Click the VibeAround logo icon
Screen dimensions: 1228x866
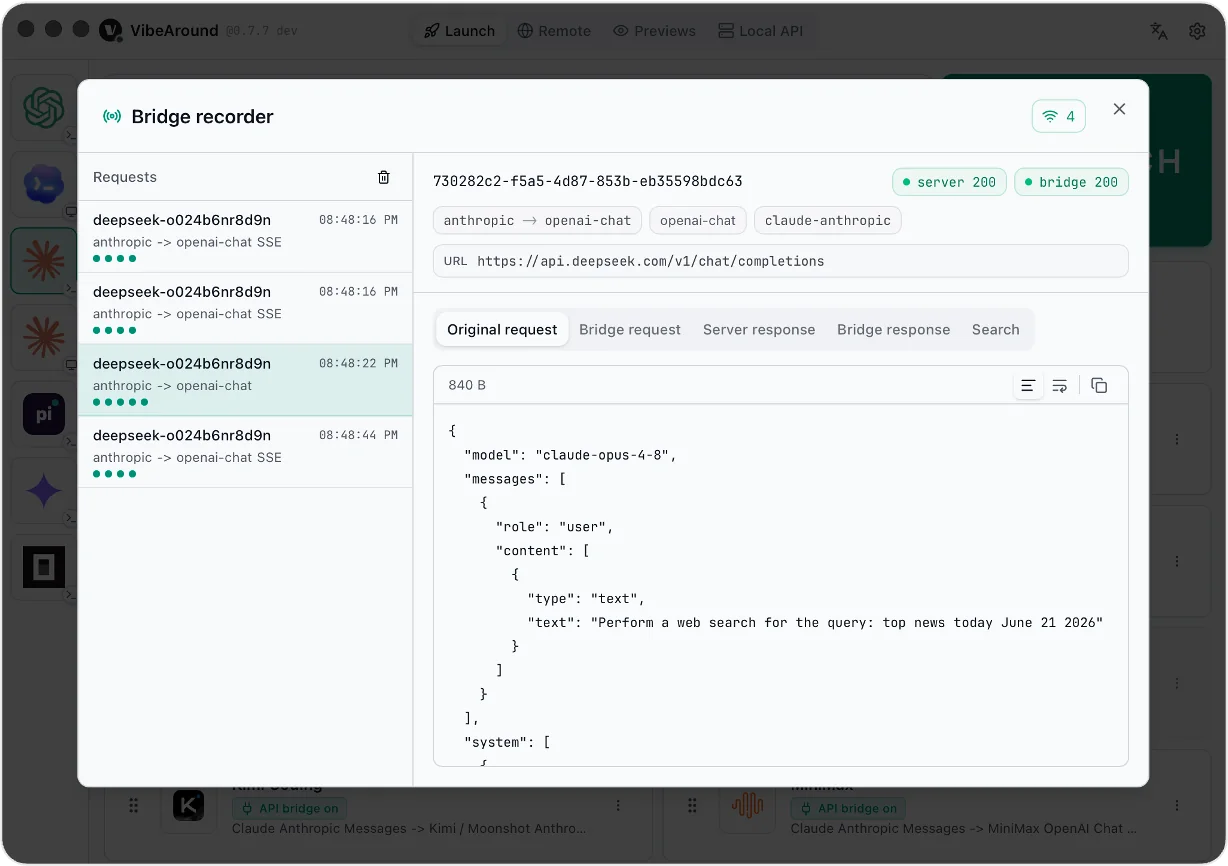[110, 30]
